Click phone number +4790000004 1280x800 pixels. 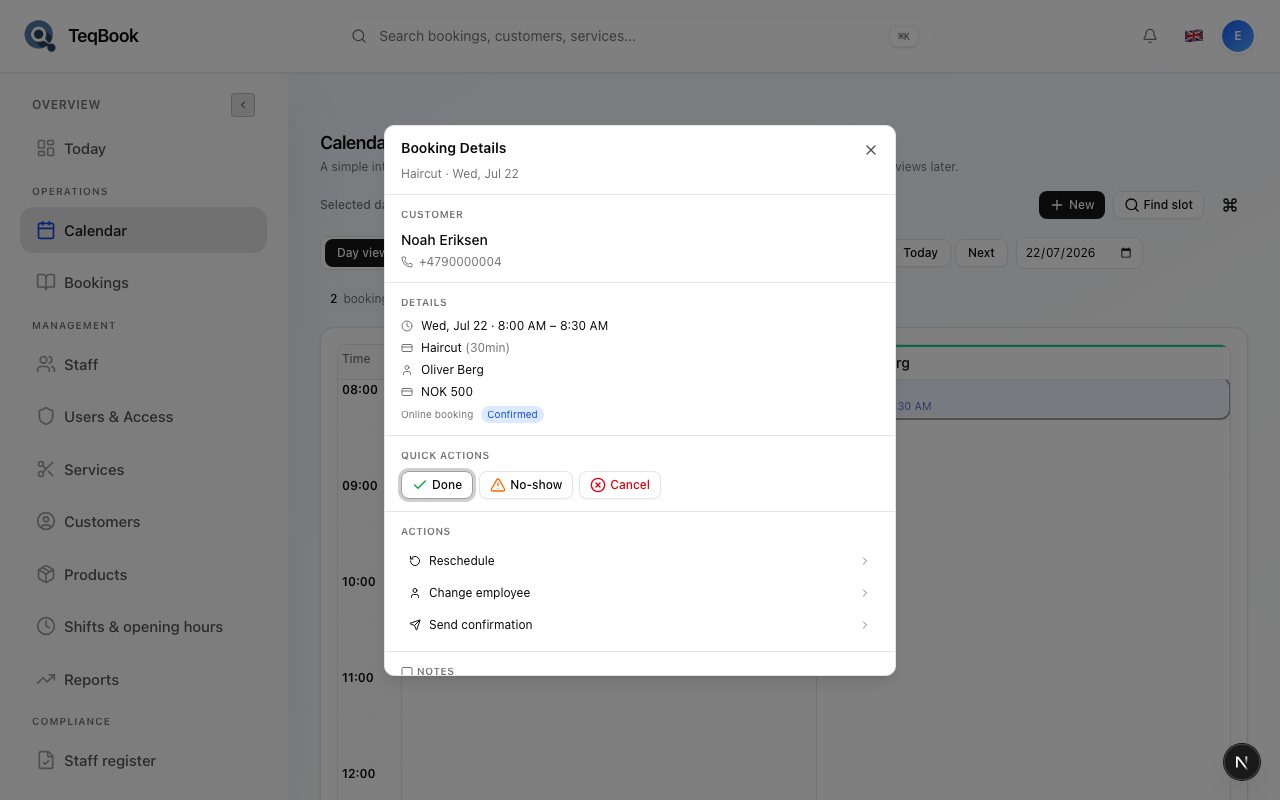click(x=460, y=262)
